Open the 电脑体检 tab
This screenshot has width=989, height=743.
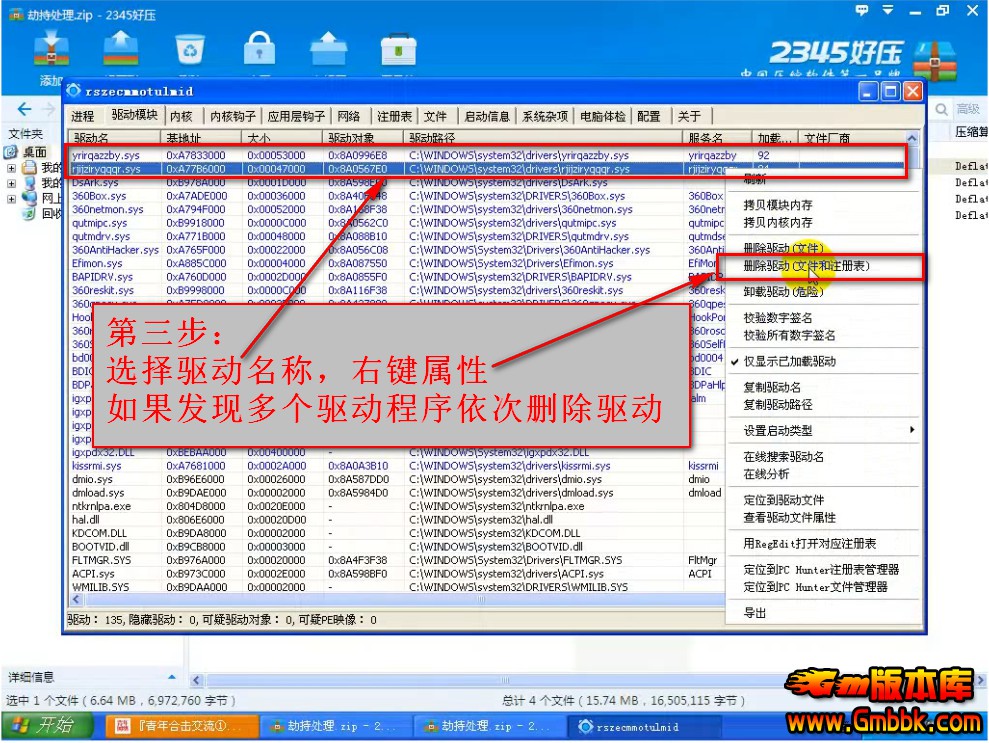coord(603,116)
